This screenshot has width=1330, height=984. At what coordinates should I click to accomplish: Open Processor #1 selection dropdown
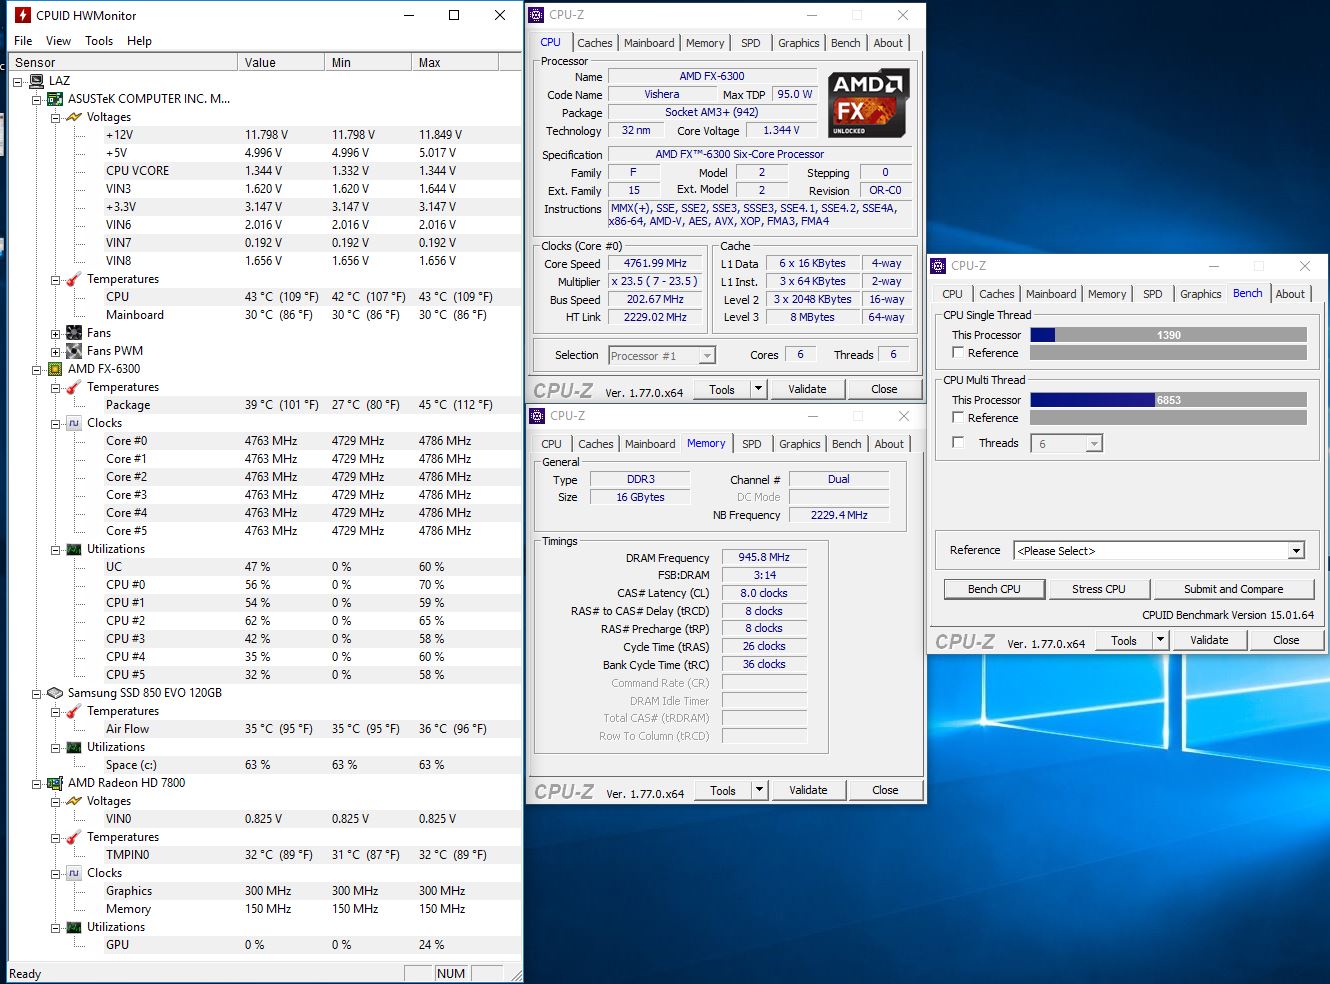pos(707,356)
